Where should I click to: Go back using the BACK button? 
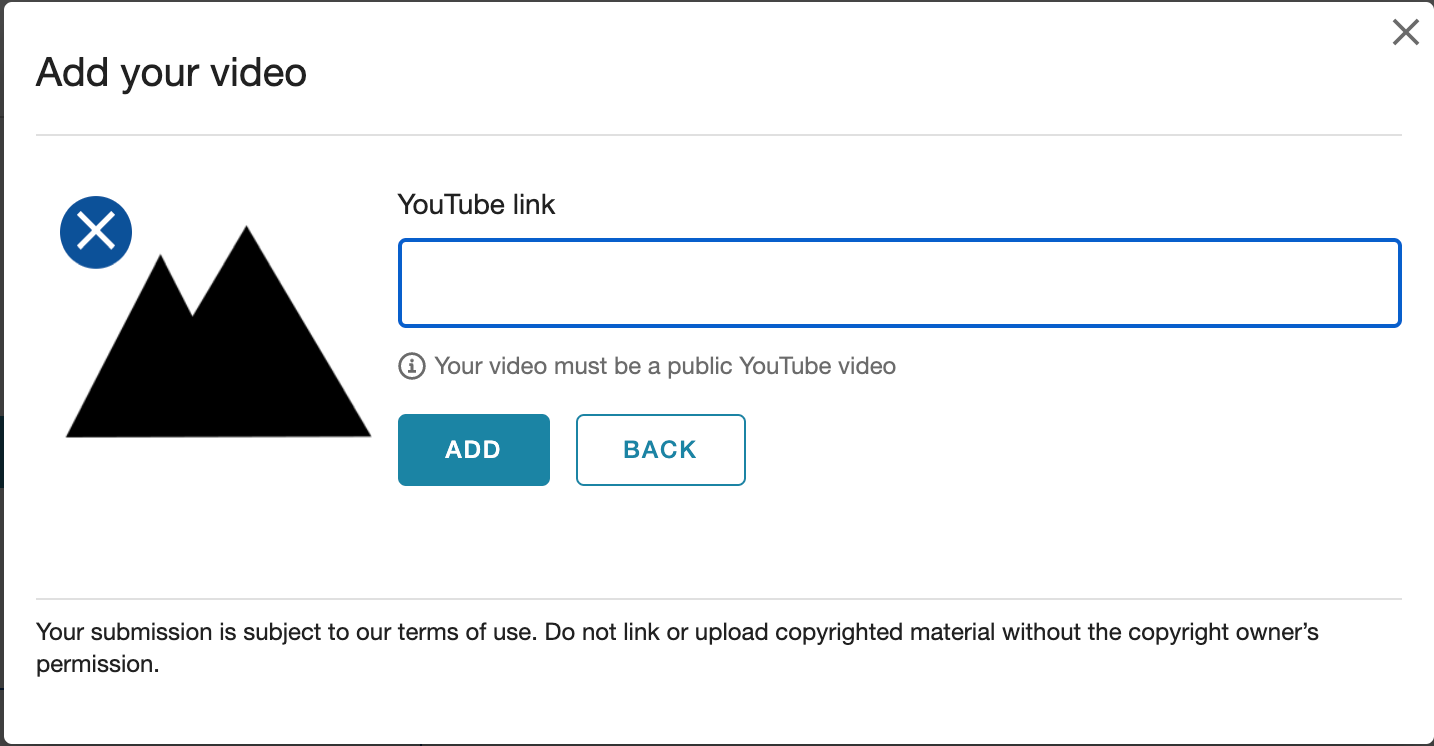tap(660, 450)
